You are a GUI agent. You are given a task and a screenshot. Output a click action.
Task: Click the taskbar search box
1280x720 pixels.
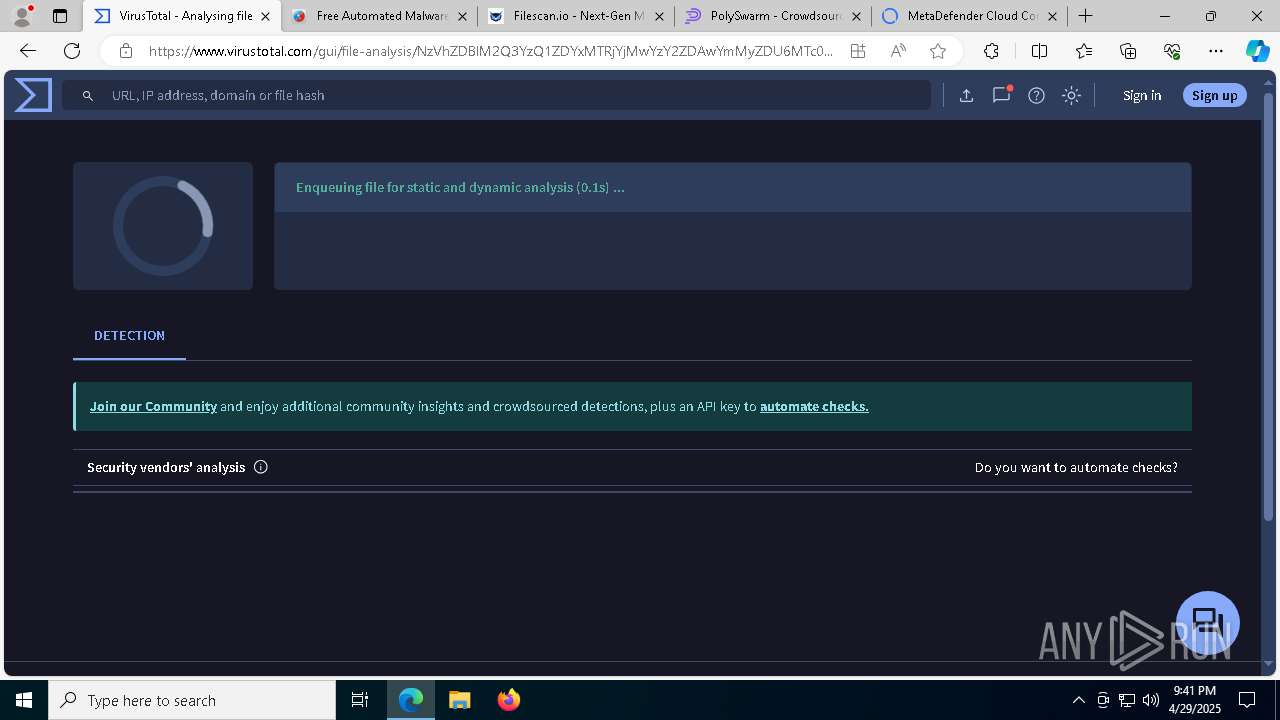point(192,700)
